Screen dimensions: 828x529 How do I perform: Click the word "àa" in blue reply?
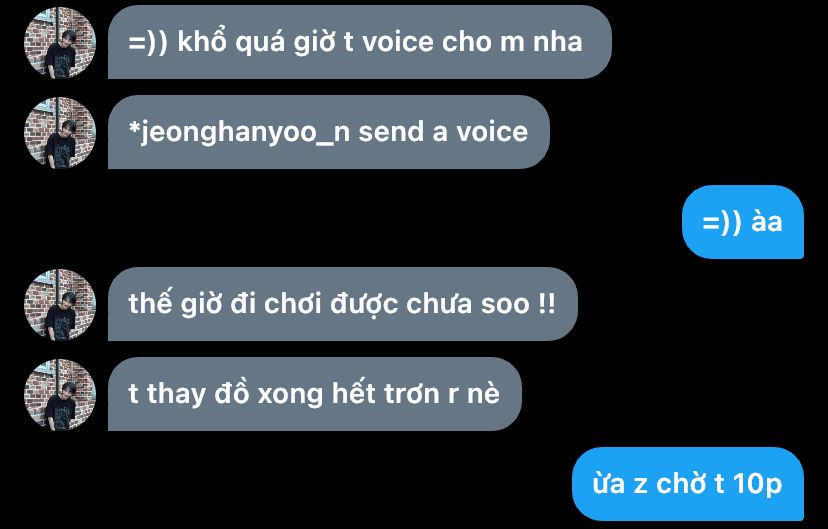tap(766, 221)
